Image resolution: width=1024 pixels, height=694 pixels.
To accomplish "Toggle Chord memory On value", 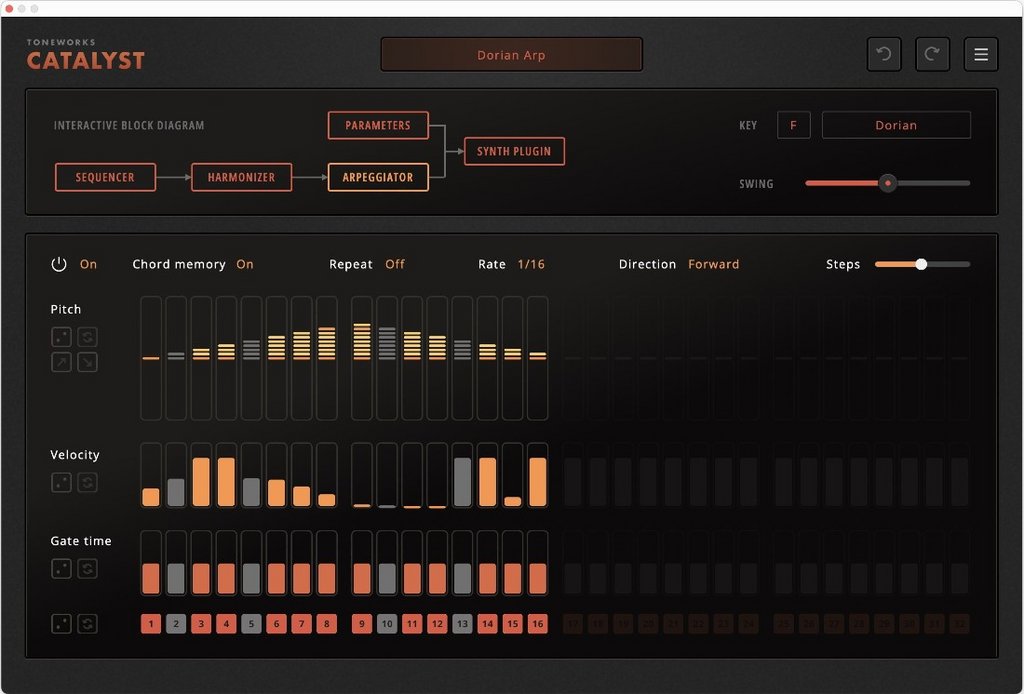I will [x=245, y=264].
